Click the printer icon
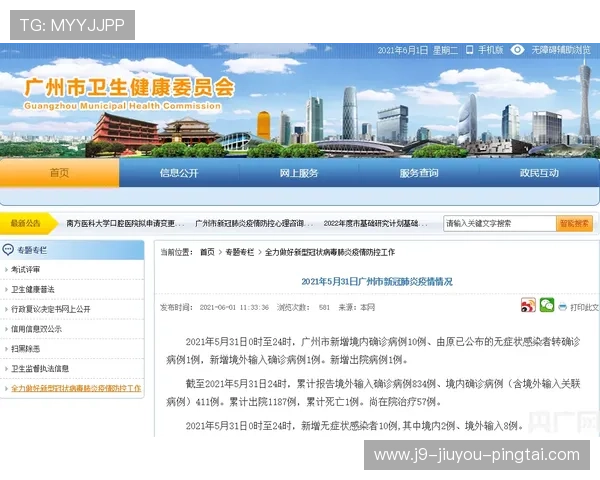This screenshot has width=600, height=480. [x=562, y=307]
